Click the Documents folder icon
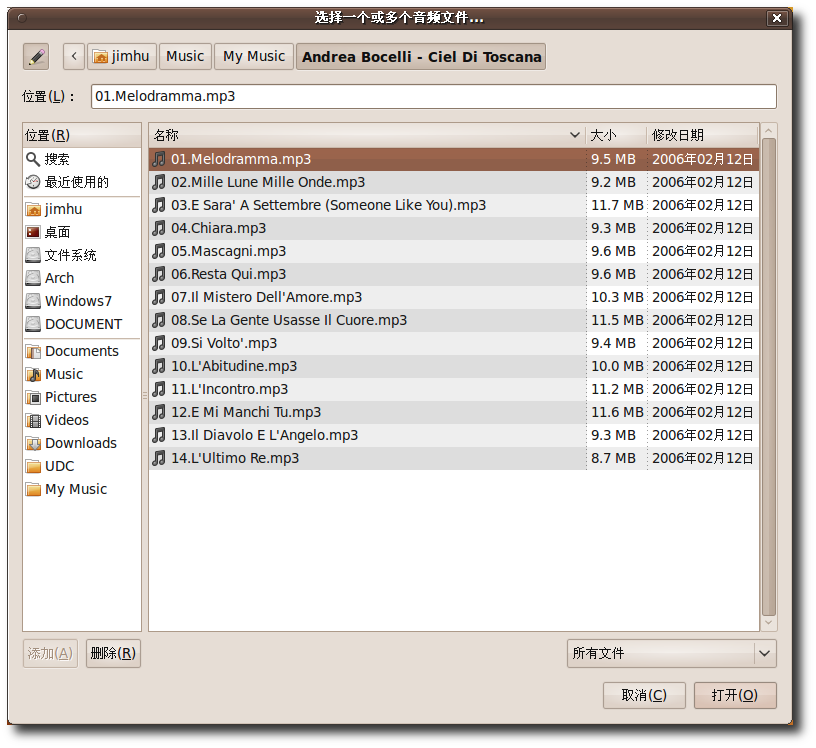816x748 pixels. pos(33,351)
